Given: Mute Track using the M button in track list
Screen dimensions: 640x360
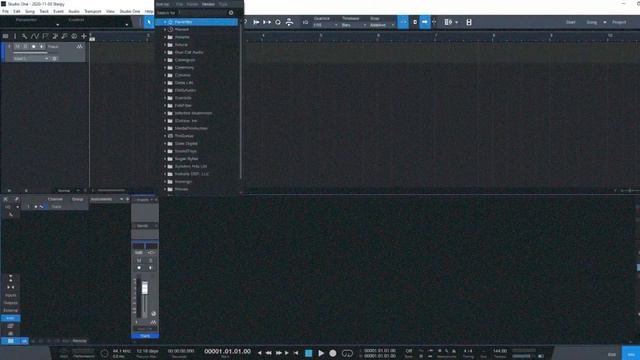Looking at the screenshot, I should pos(18,47).
